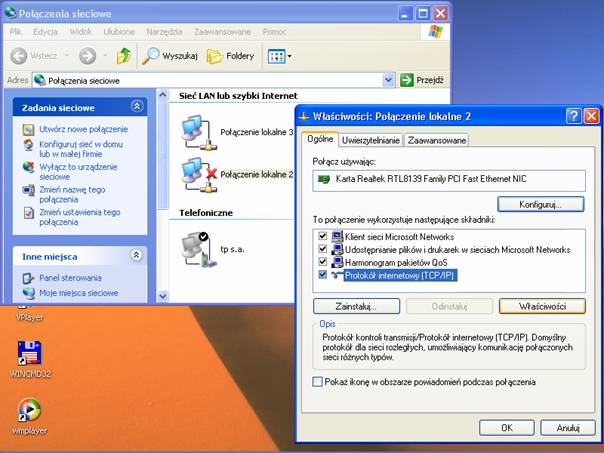Click the Anuluj button
This screenshot has height=453, width=604.
click(568, 428)
